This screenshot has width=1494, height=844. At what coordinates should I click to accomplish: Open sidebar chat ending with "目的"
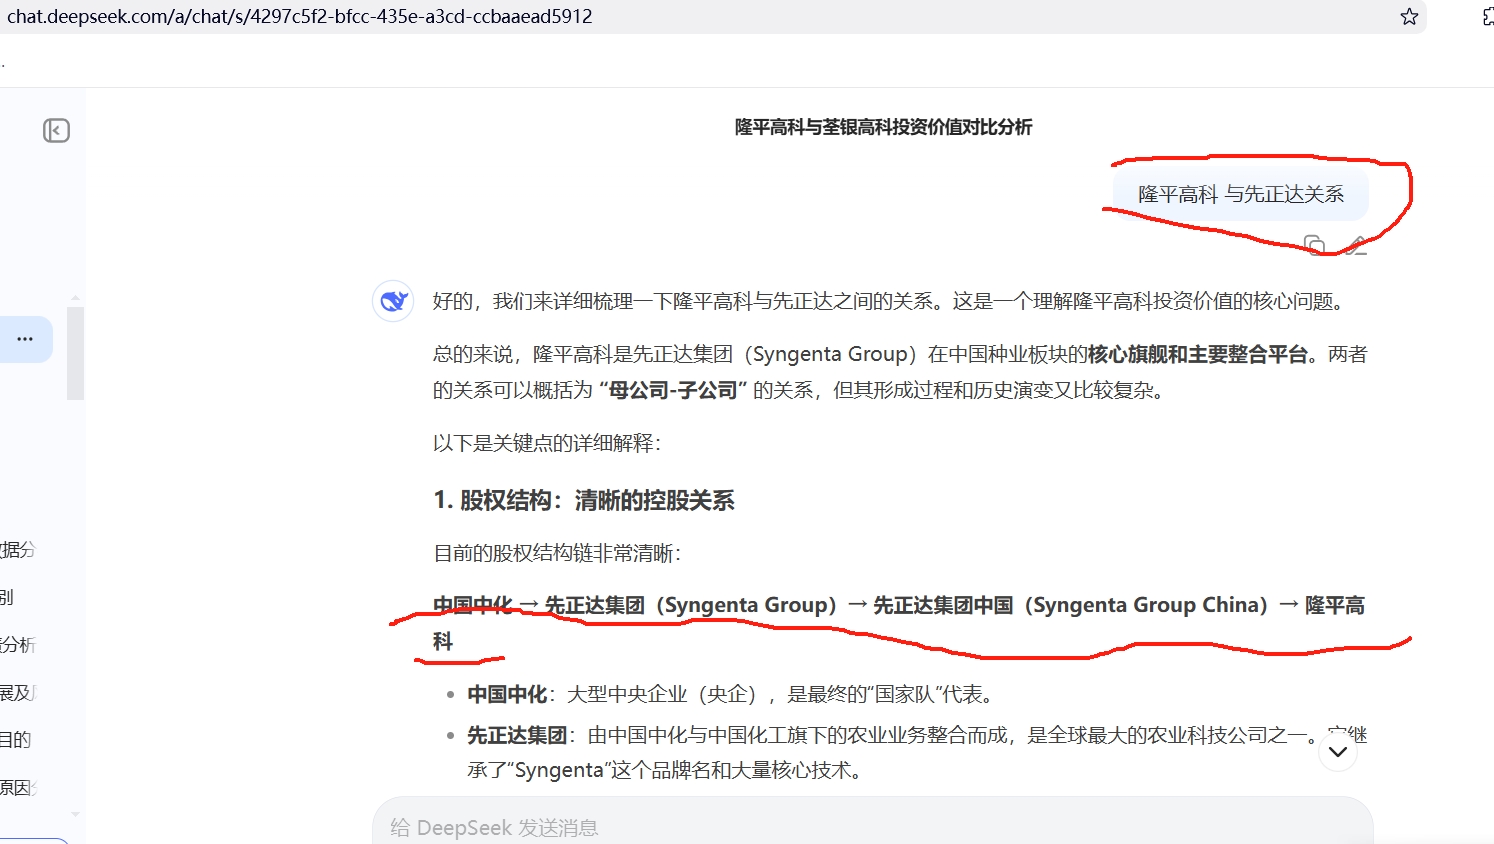[16, 740]
